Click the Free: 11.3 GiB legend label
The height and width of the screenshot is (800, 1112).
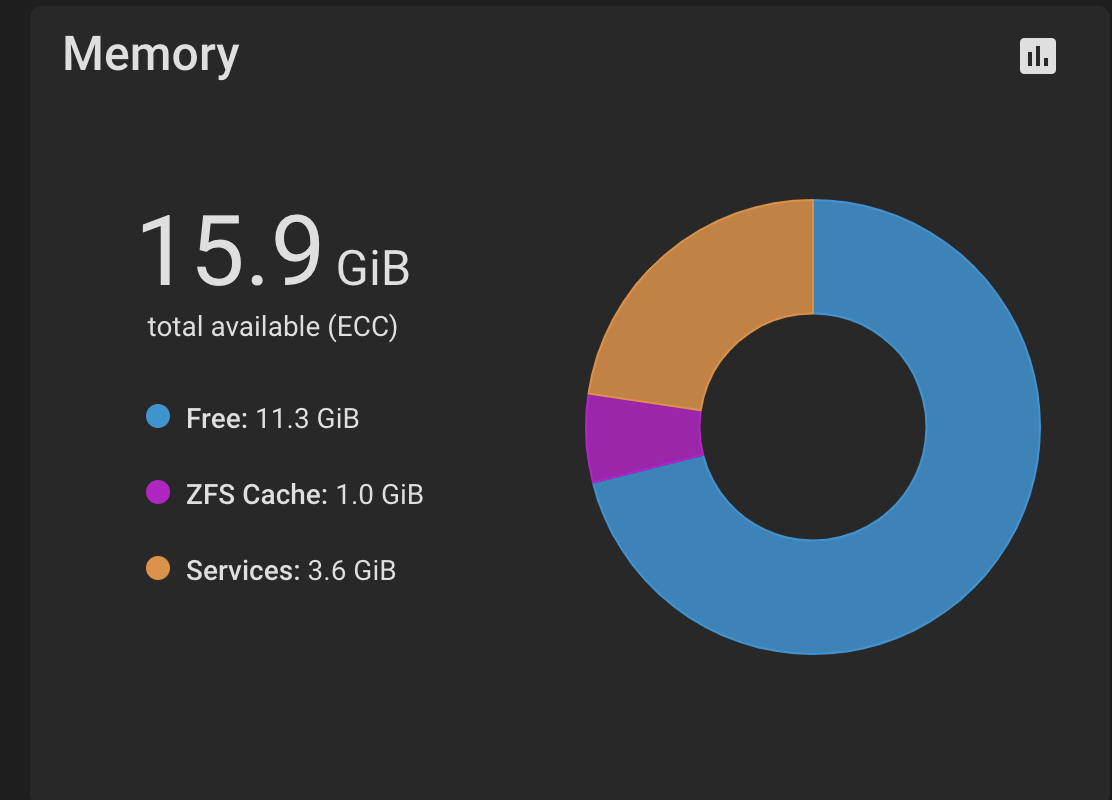point(272,418)
